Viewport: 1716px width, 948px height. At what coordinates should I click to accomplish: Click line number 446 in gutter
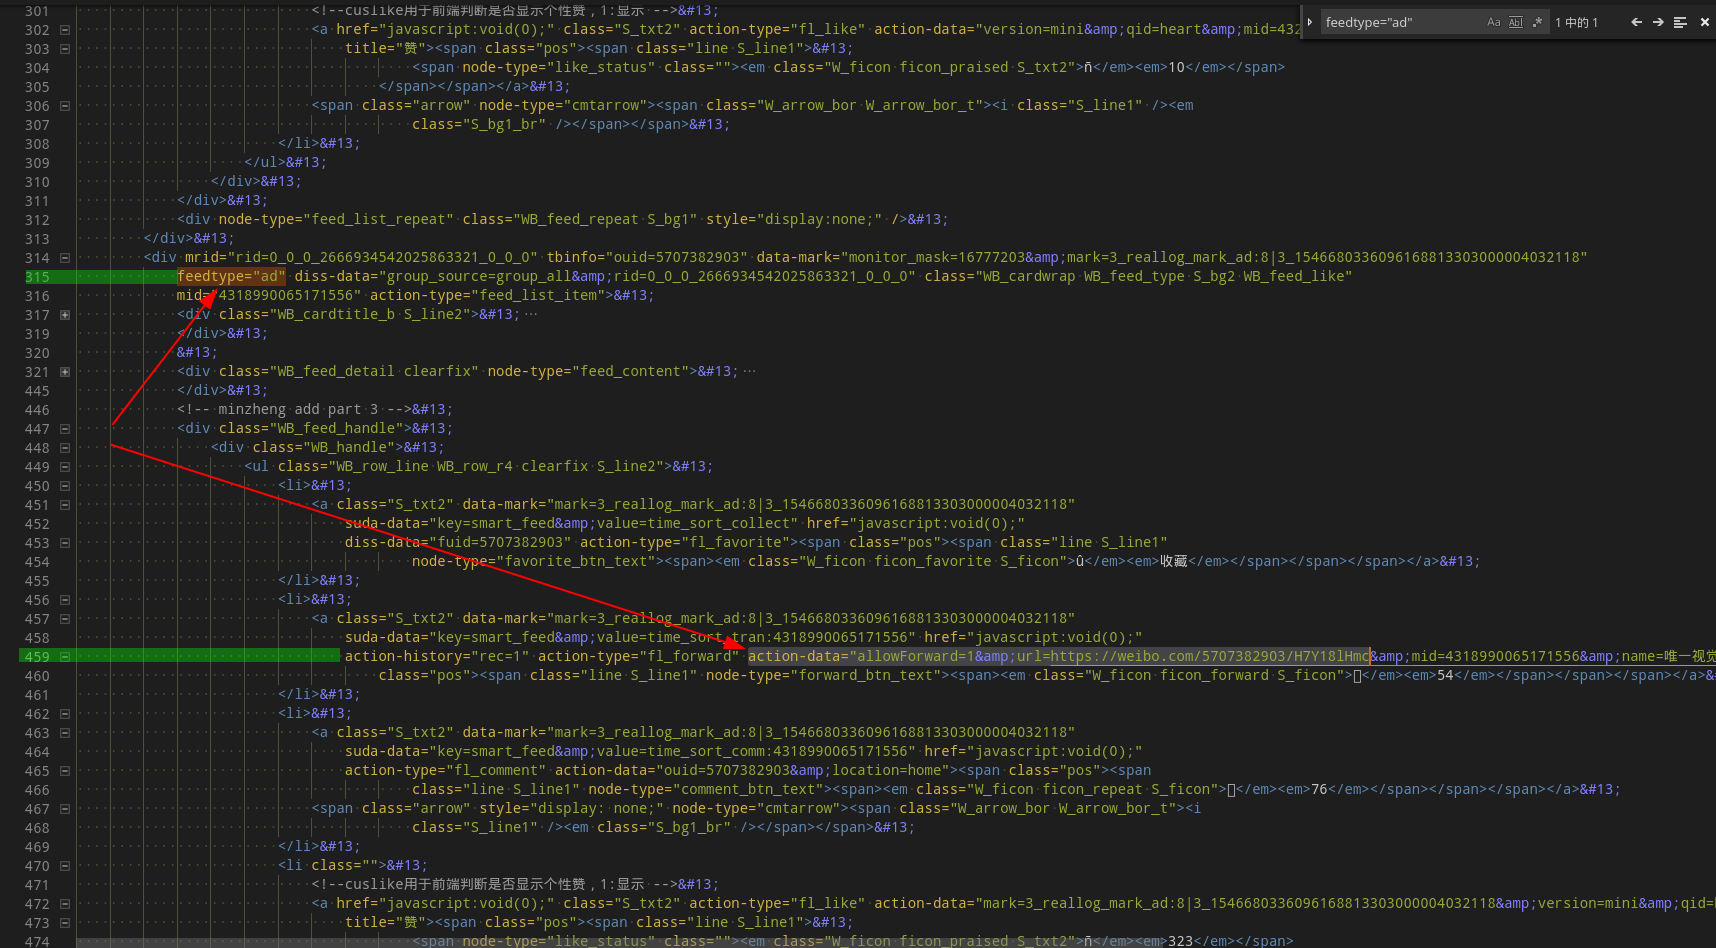37,410
